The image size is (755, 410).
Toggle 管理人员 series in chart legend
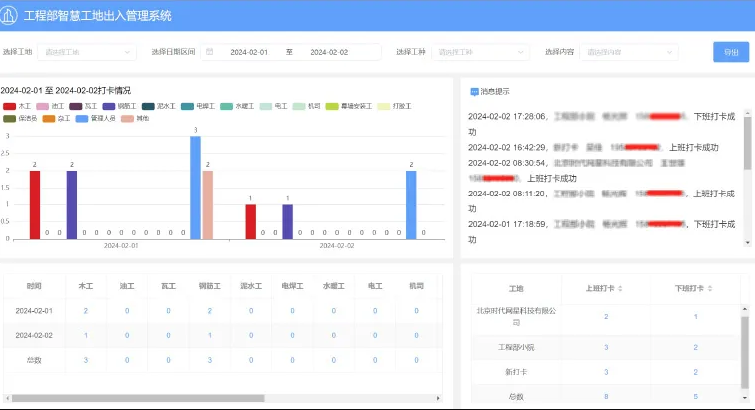pos(81,118)
